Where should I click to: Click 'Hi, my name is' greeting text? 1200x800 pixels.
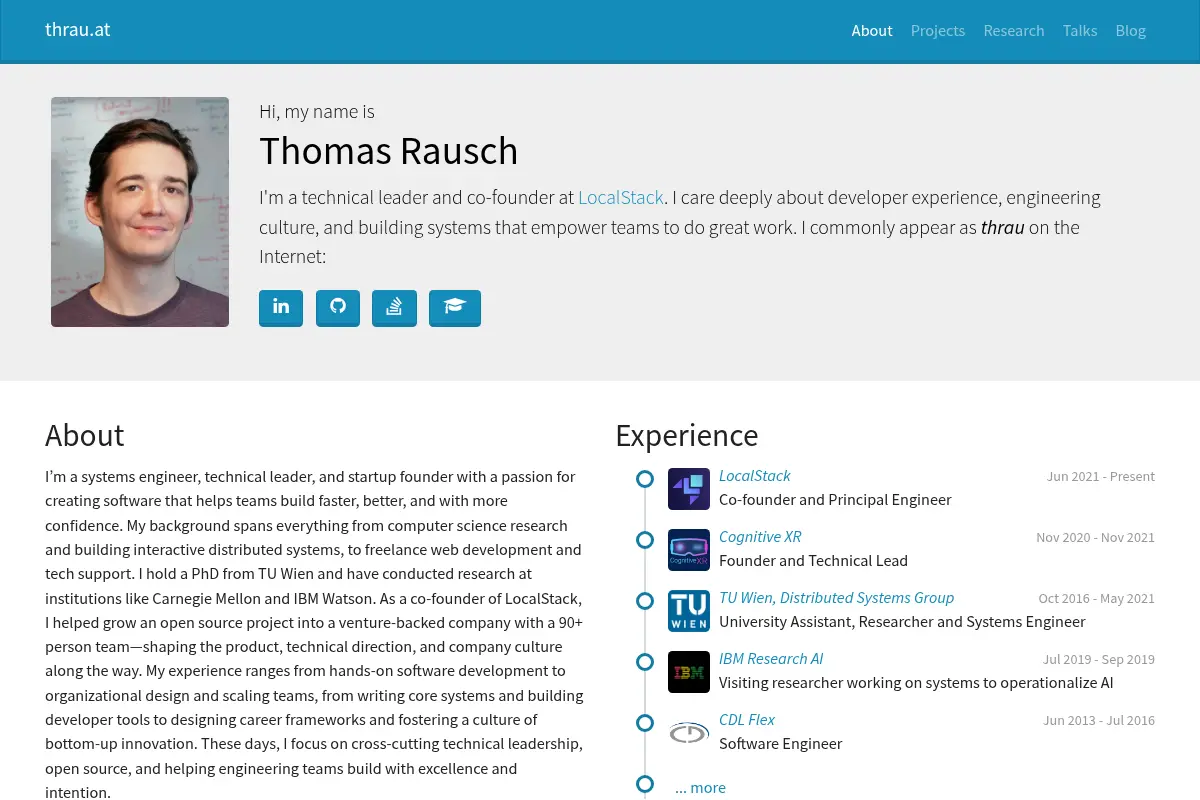[317, 112]
